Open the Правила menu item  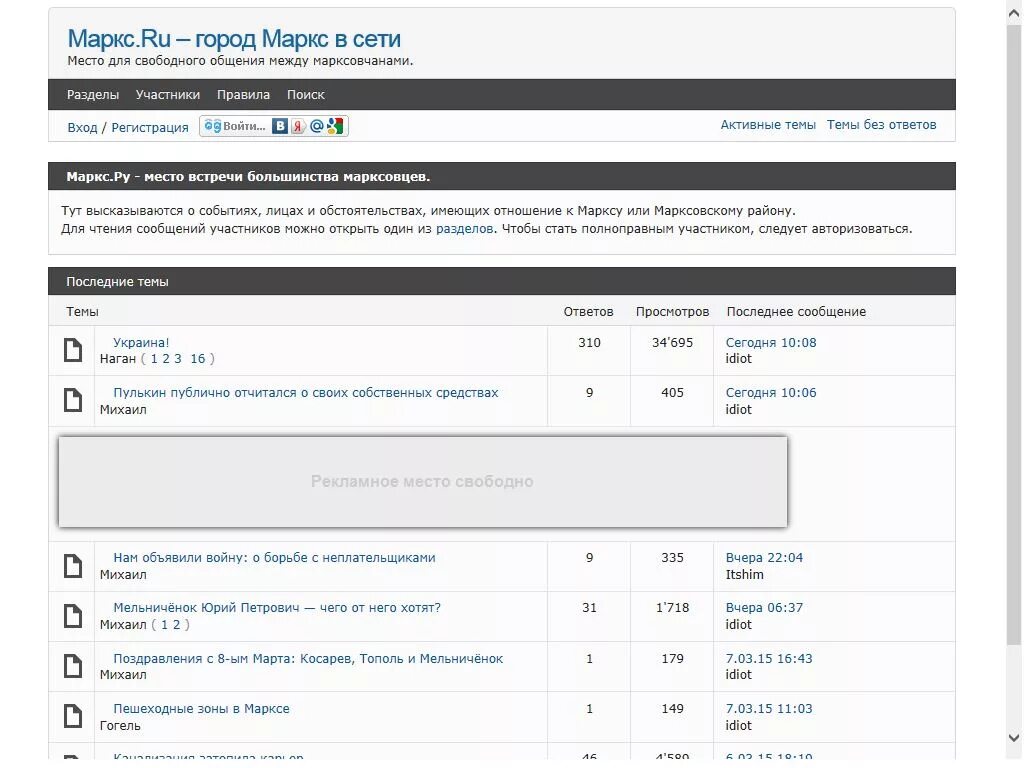point(243,95)
